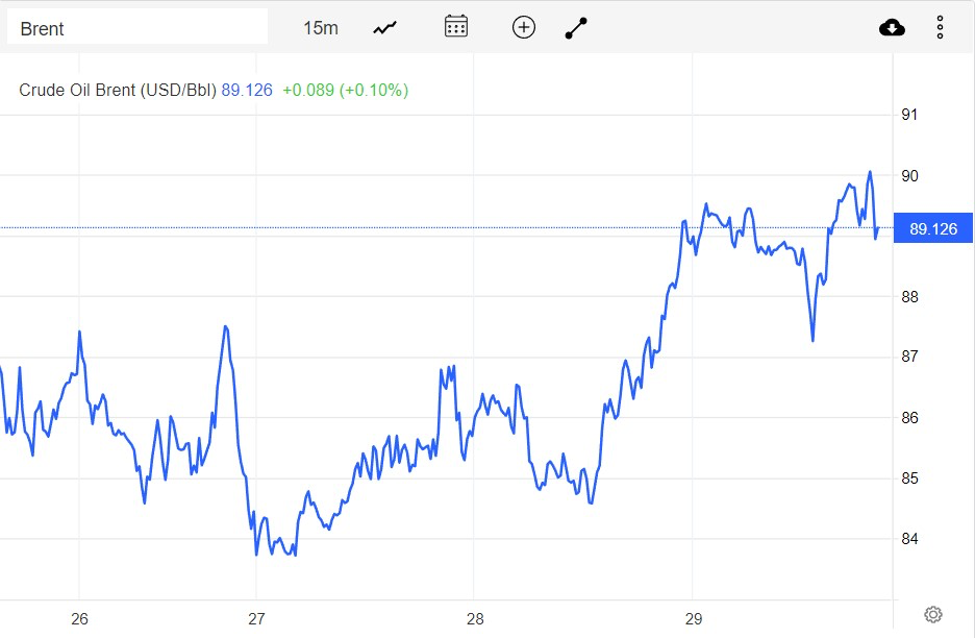This screenshot has height=639, width=977.
Task: Open the three-dot more options menu
Action: point(940,28)
